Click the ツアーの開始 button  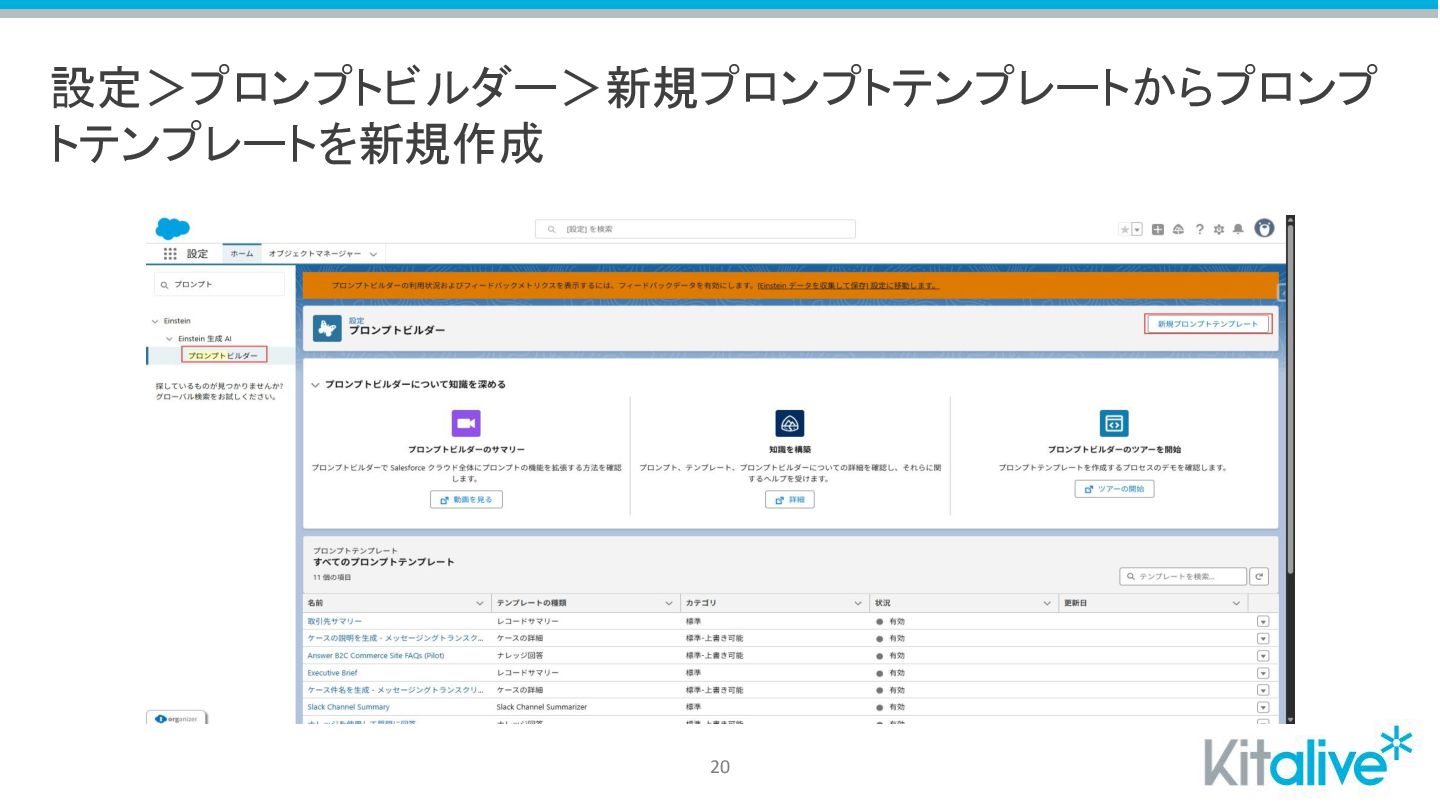pyautogui.click(x=1115, y=489)
